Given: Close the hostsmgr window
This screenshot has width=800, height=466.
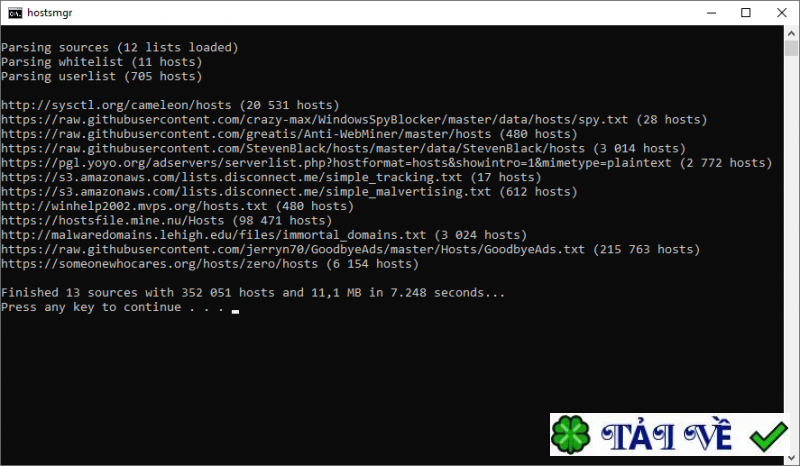Looking at the screenshot, I should (781, 13).
